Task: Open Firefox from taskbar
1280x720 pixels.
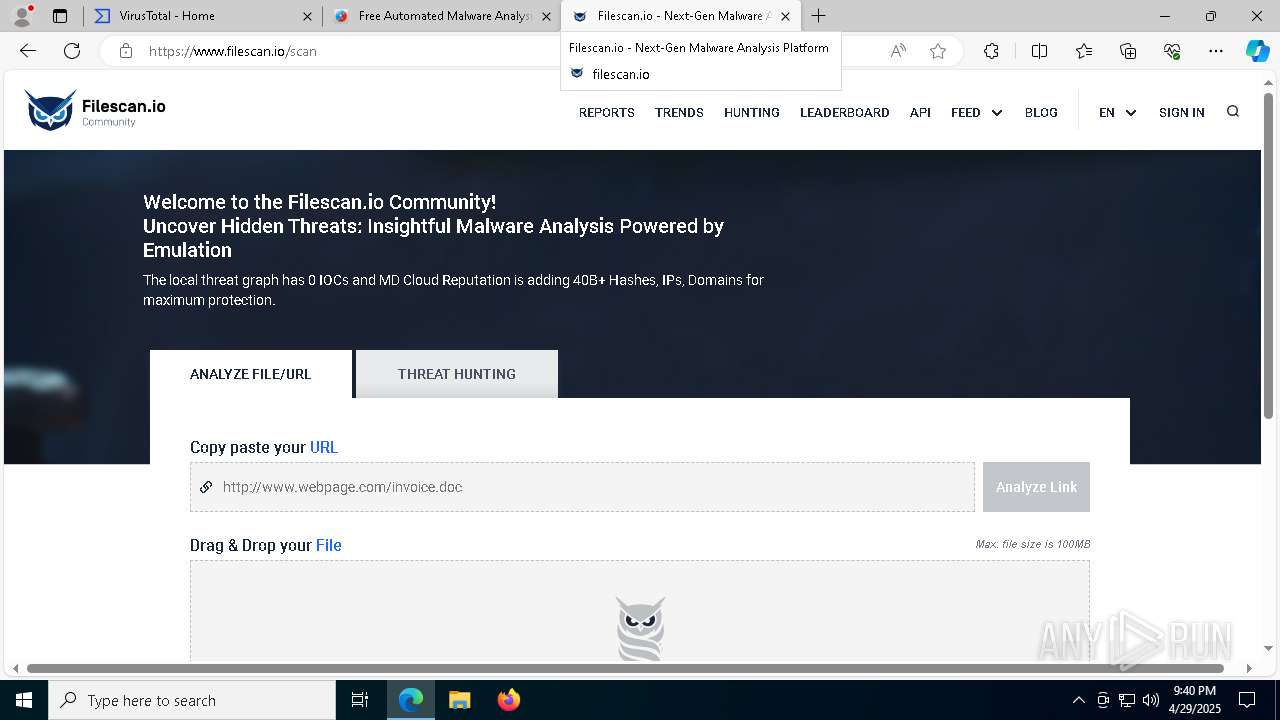Action: point(508,700)
